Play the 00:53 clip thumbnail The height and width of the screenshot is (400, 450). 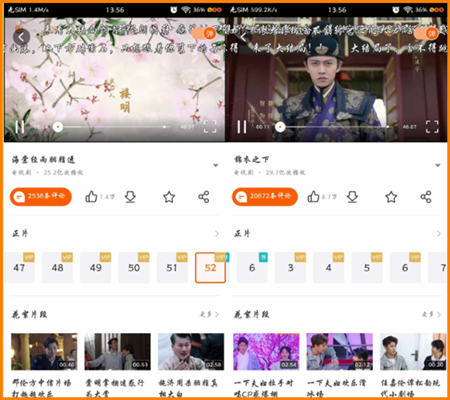pos(117,352)
